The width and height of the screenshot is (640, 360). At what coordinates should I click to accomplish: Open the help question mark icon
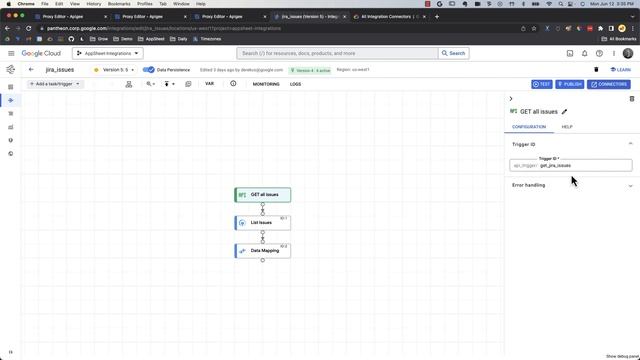click(x=599, y=53)
